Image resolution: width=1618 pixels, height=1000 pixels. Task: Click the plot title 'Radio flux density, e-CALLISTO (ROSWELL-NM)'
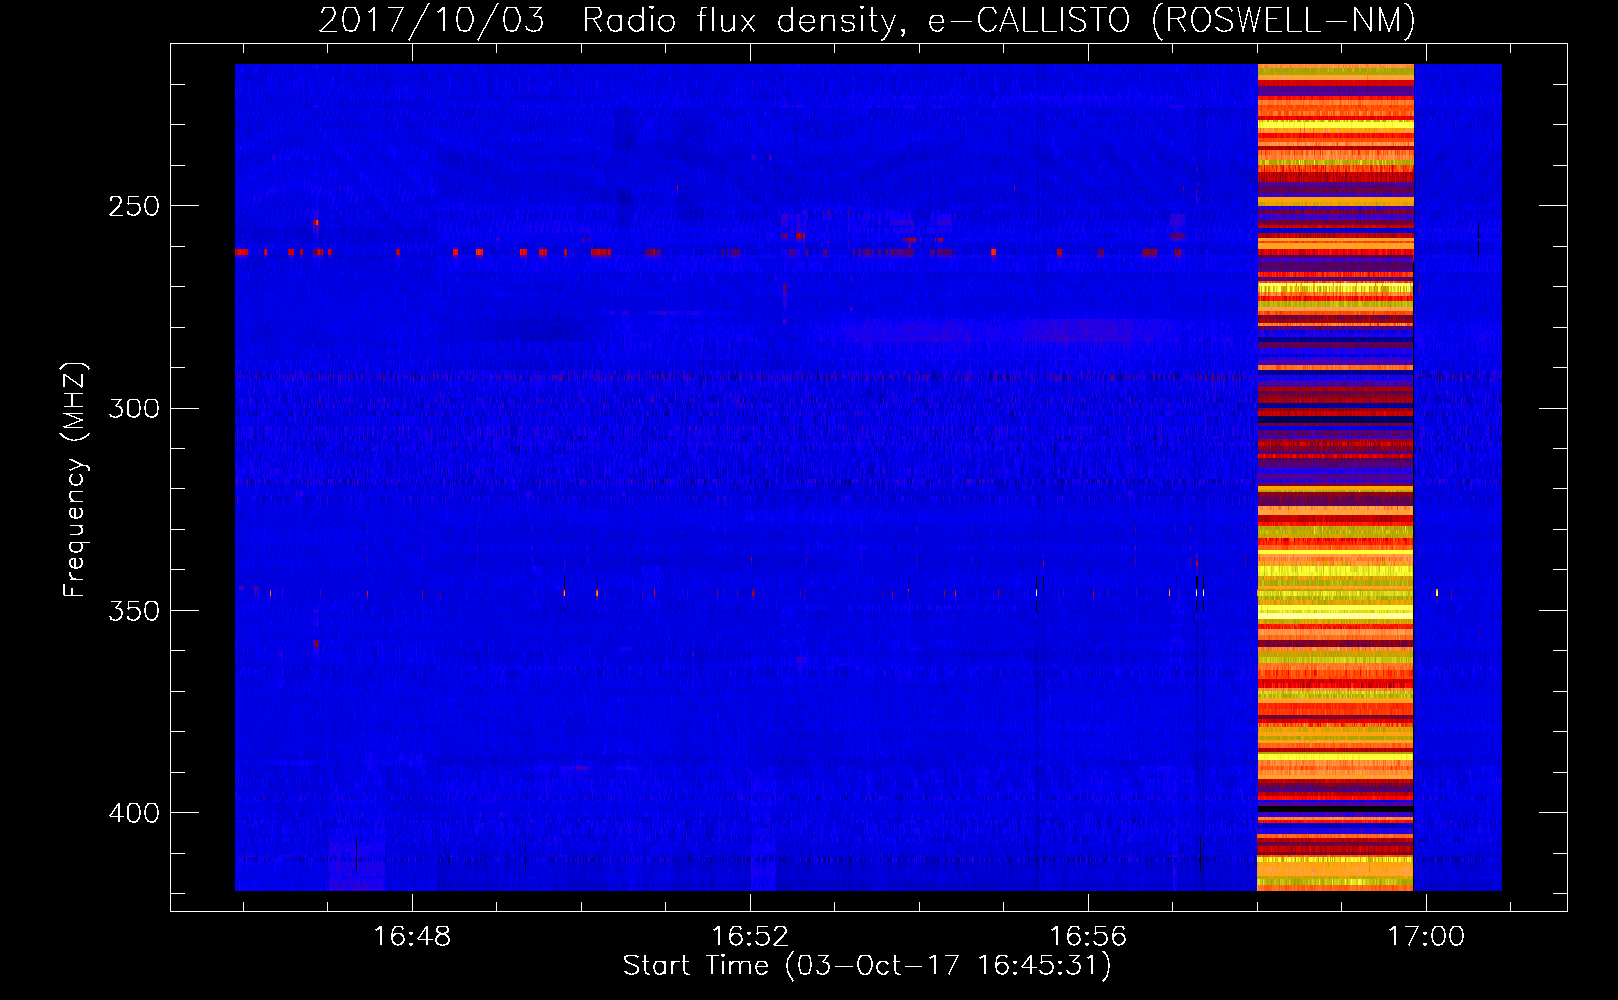(999, 20)
